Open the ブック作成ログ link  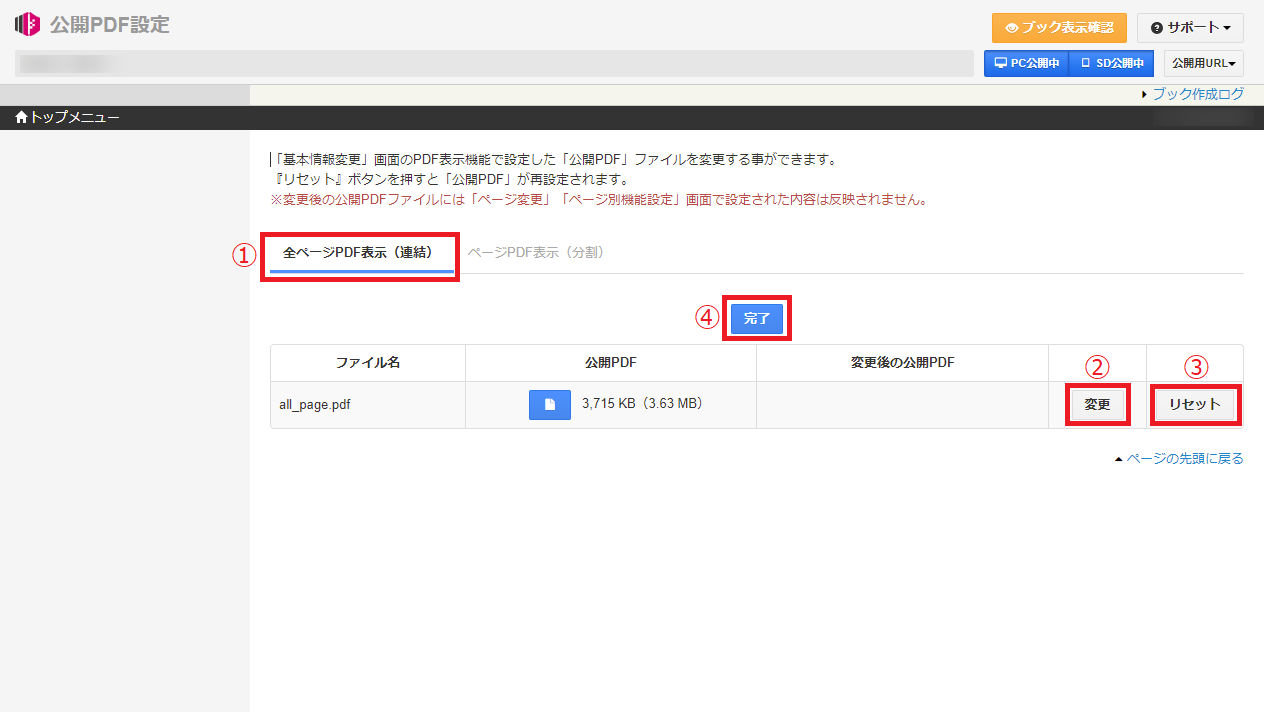(x=1197, y=94)
